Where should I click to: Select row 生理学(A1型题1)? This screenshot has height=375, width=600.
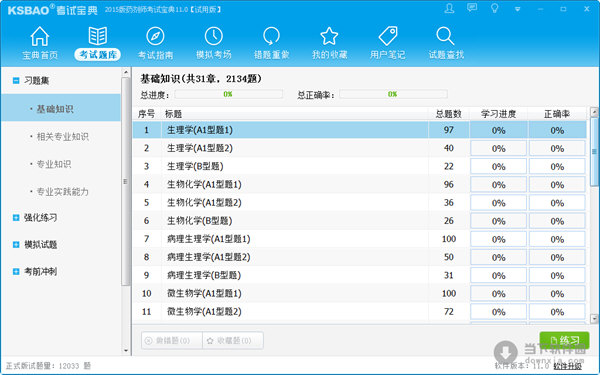359,130
